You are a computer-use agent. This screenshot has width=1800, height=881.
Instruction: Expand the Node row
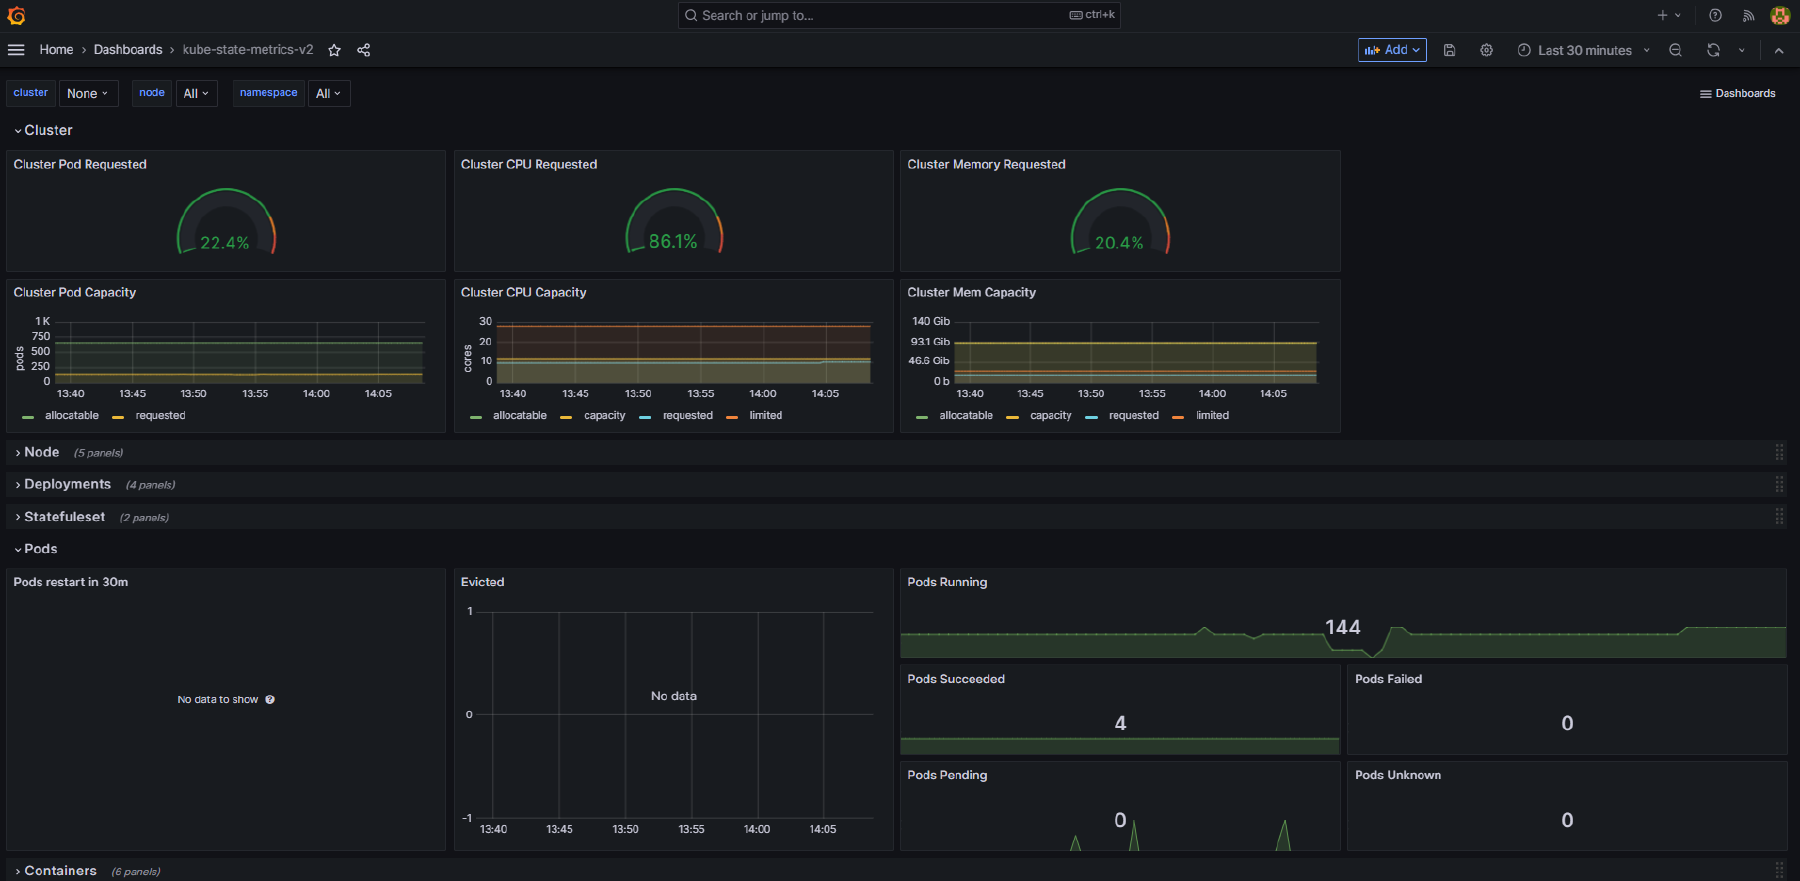point(37,452)
